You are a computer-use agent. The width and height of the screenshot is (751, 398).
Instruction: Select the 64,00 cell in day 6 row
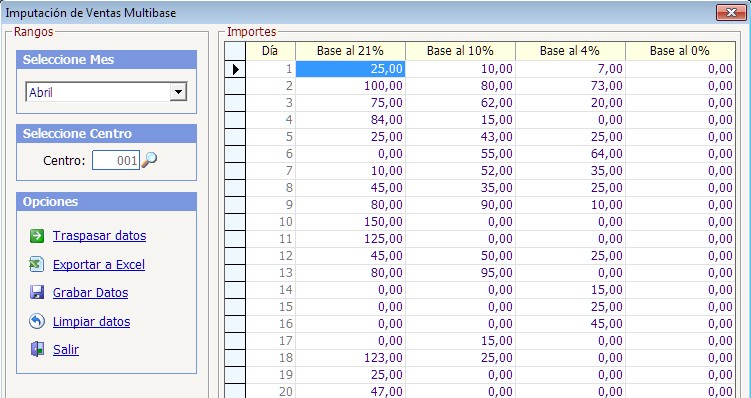[570, 154]
